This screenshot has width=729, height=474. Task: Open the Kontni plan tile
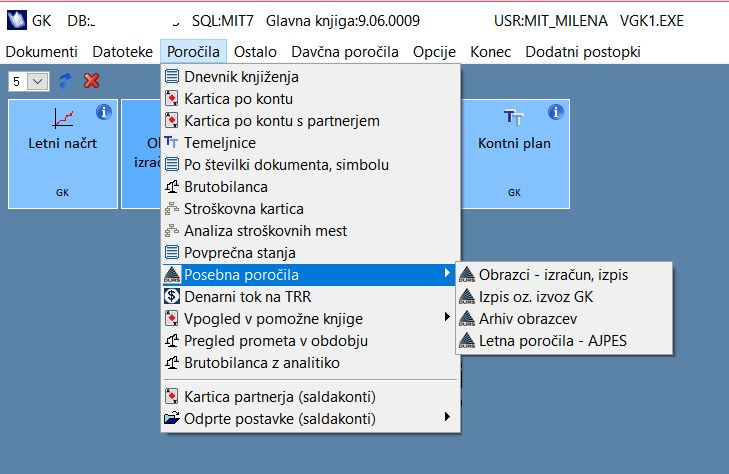(x=515, y=154)
